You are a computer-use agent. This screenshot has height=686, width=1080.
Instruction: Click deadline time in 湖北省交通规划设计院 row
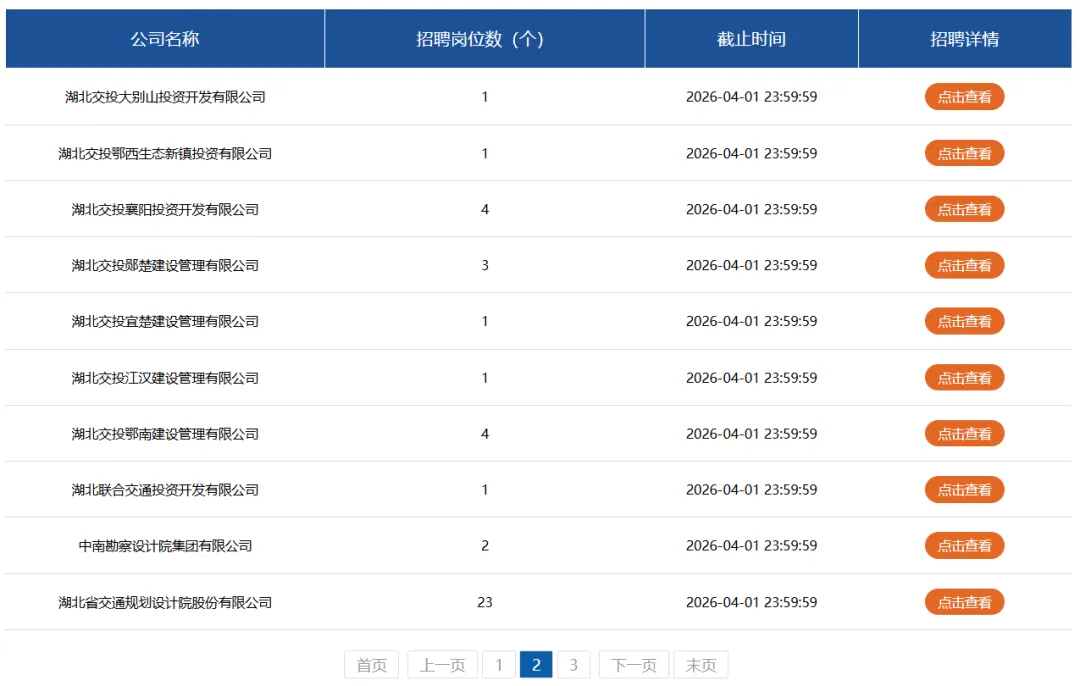751,602
